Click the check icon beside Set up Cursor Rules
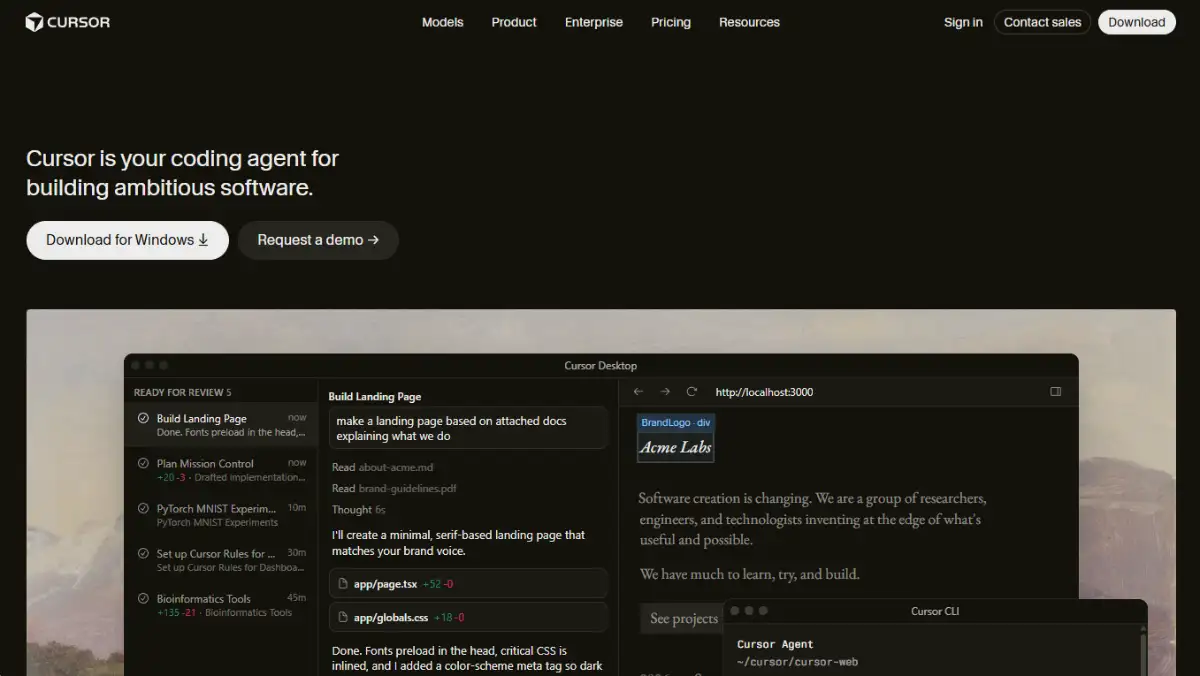1200x676 pixels. click(x=143, y=553)
